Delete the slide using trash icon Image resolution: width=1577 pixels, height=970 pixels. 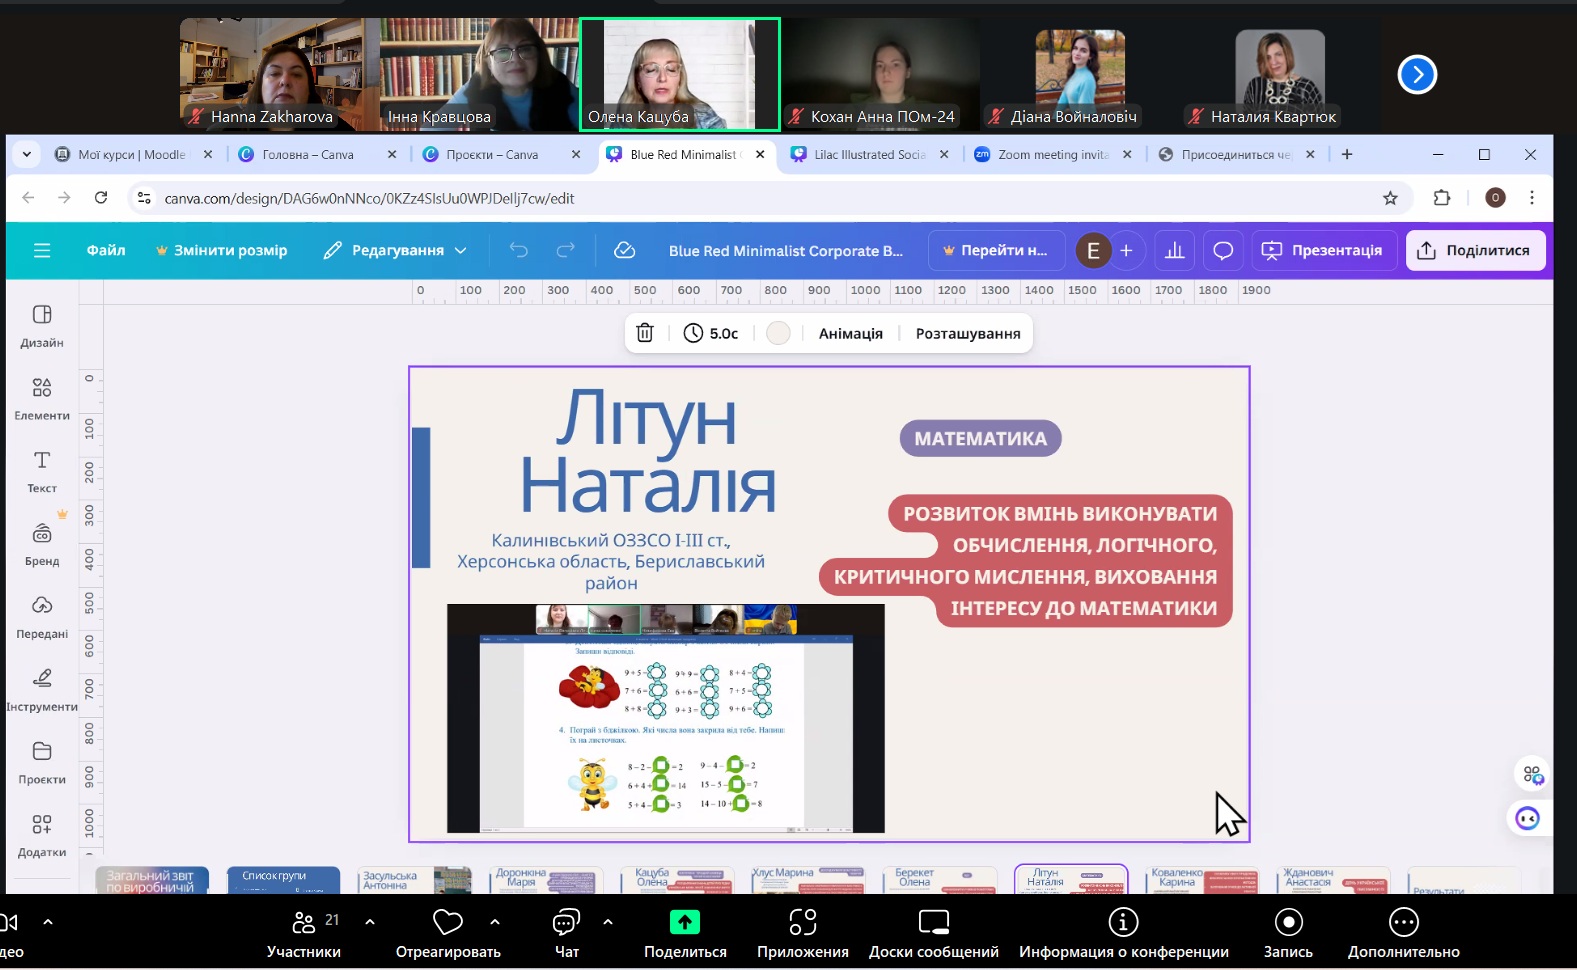(x=645, y=333)
